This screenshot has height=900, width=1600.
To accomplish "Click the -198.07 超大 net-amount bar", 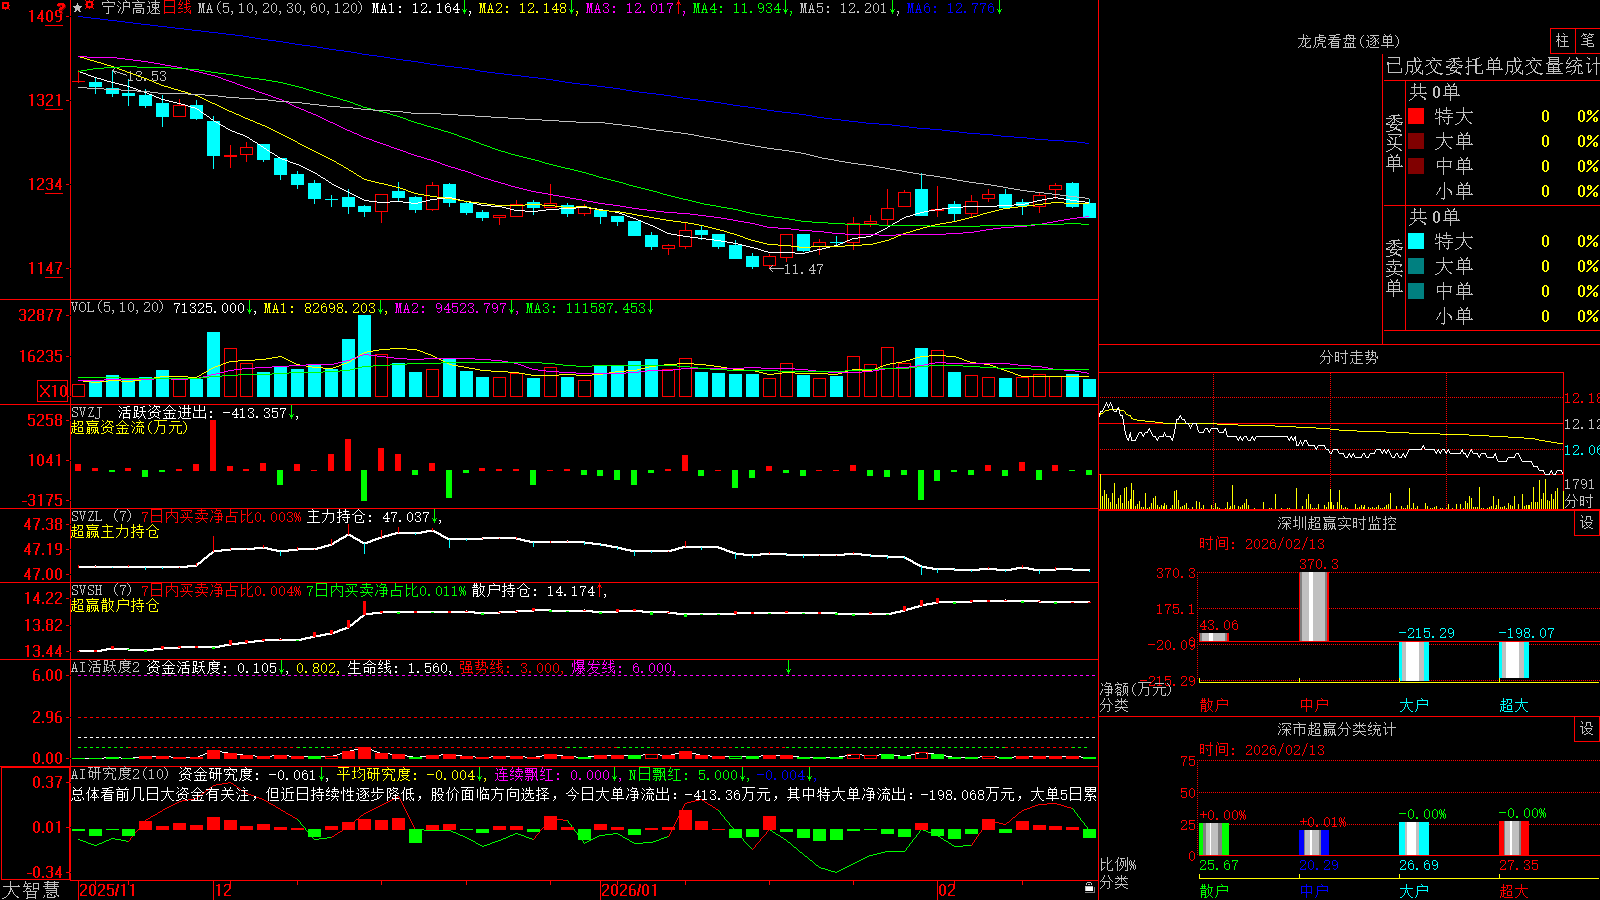I will tap(1514, 660).
